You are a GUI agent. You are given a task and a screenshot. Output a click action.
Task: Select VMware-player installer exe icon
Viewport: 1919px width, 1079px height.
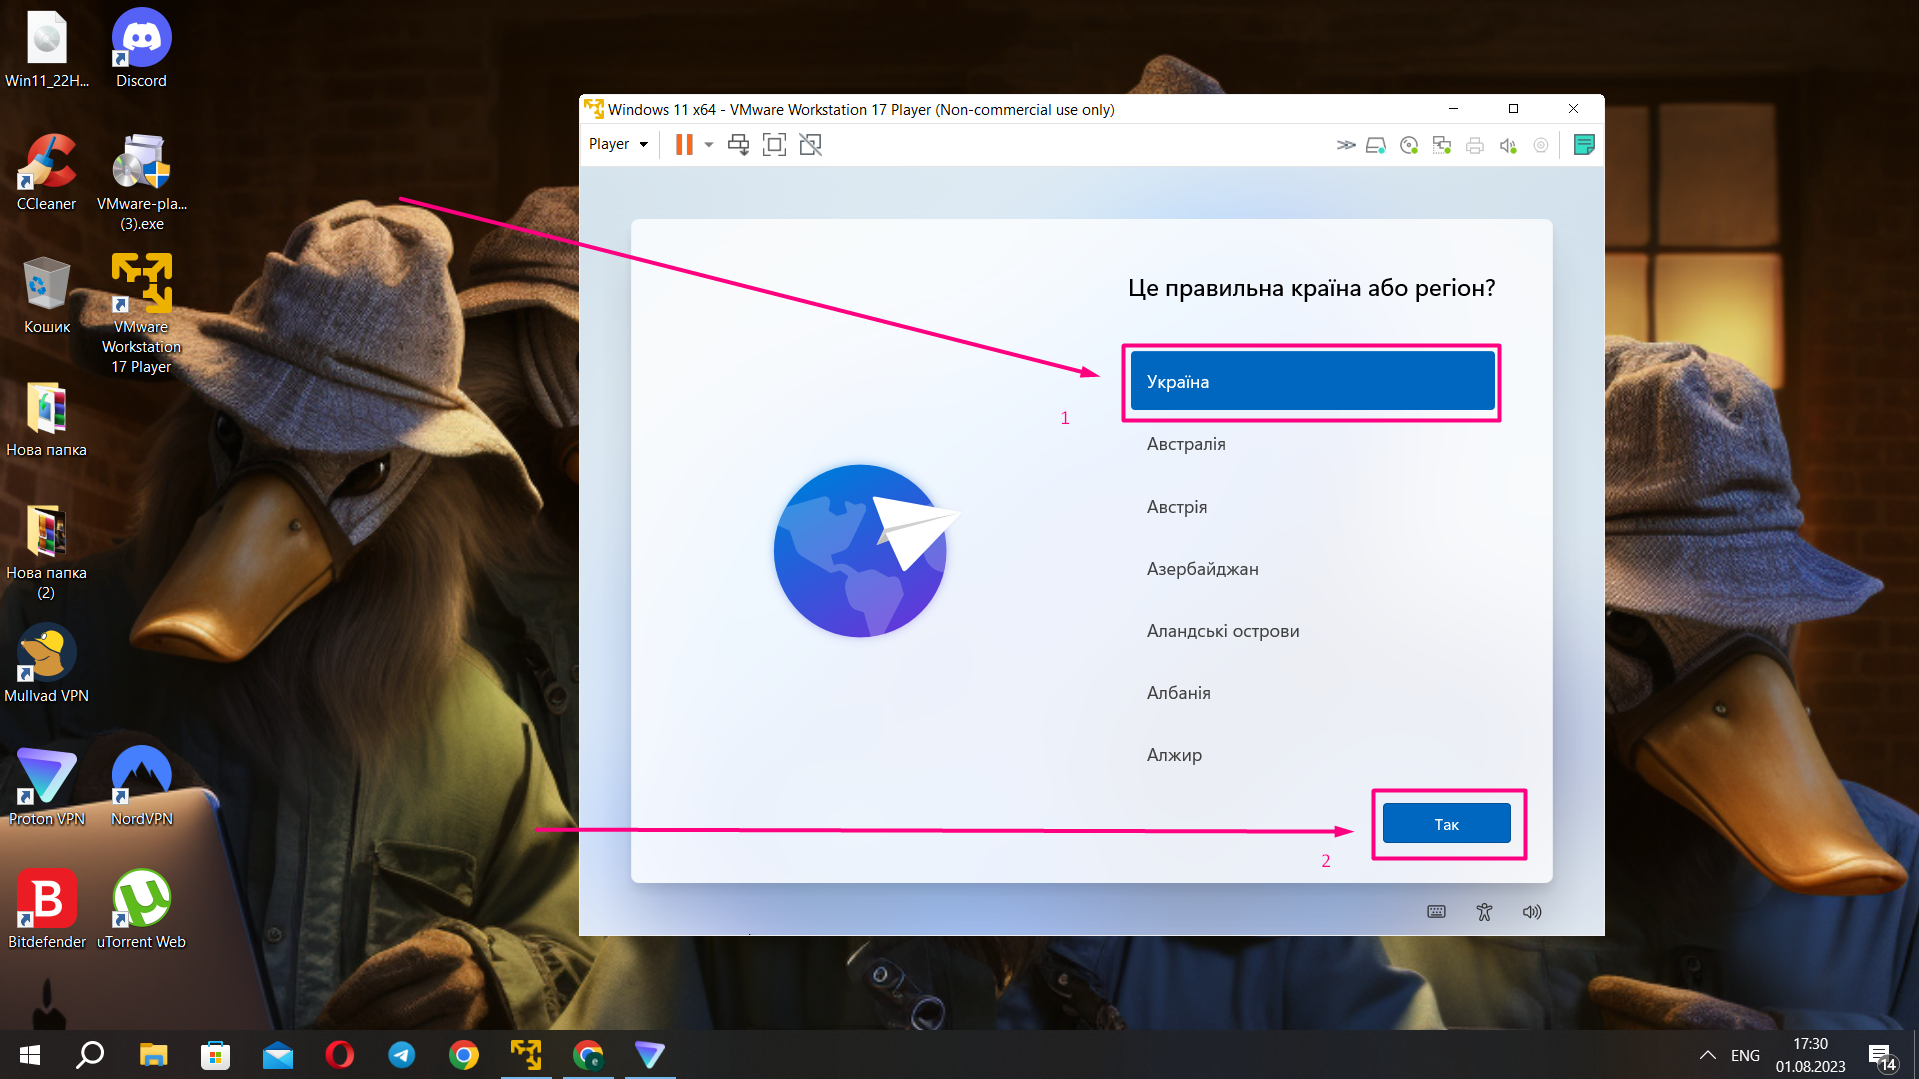tap(141, 182)
